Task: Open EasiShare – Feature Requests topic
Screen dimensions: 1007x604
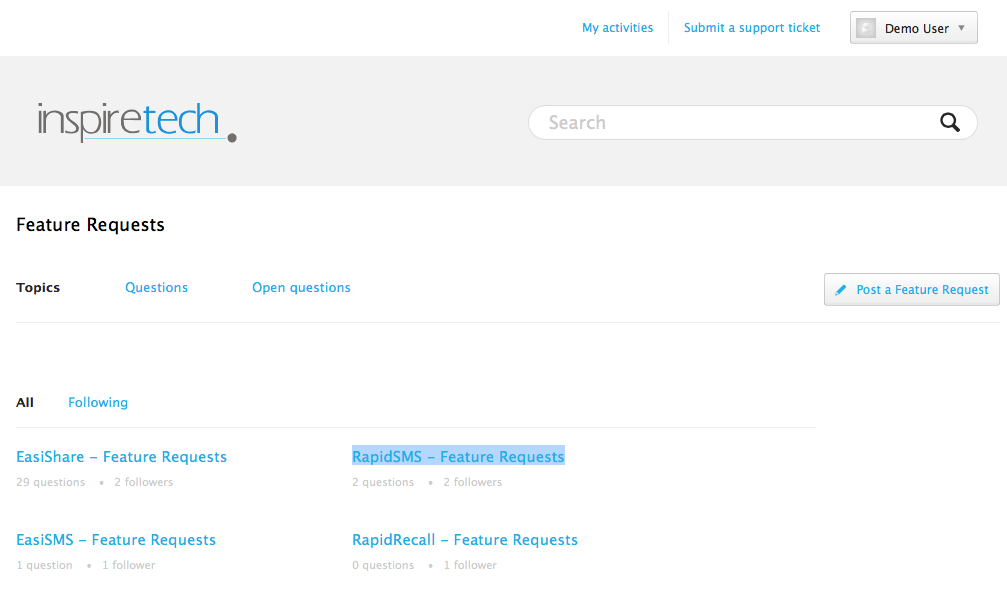Action: (121, 457)
